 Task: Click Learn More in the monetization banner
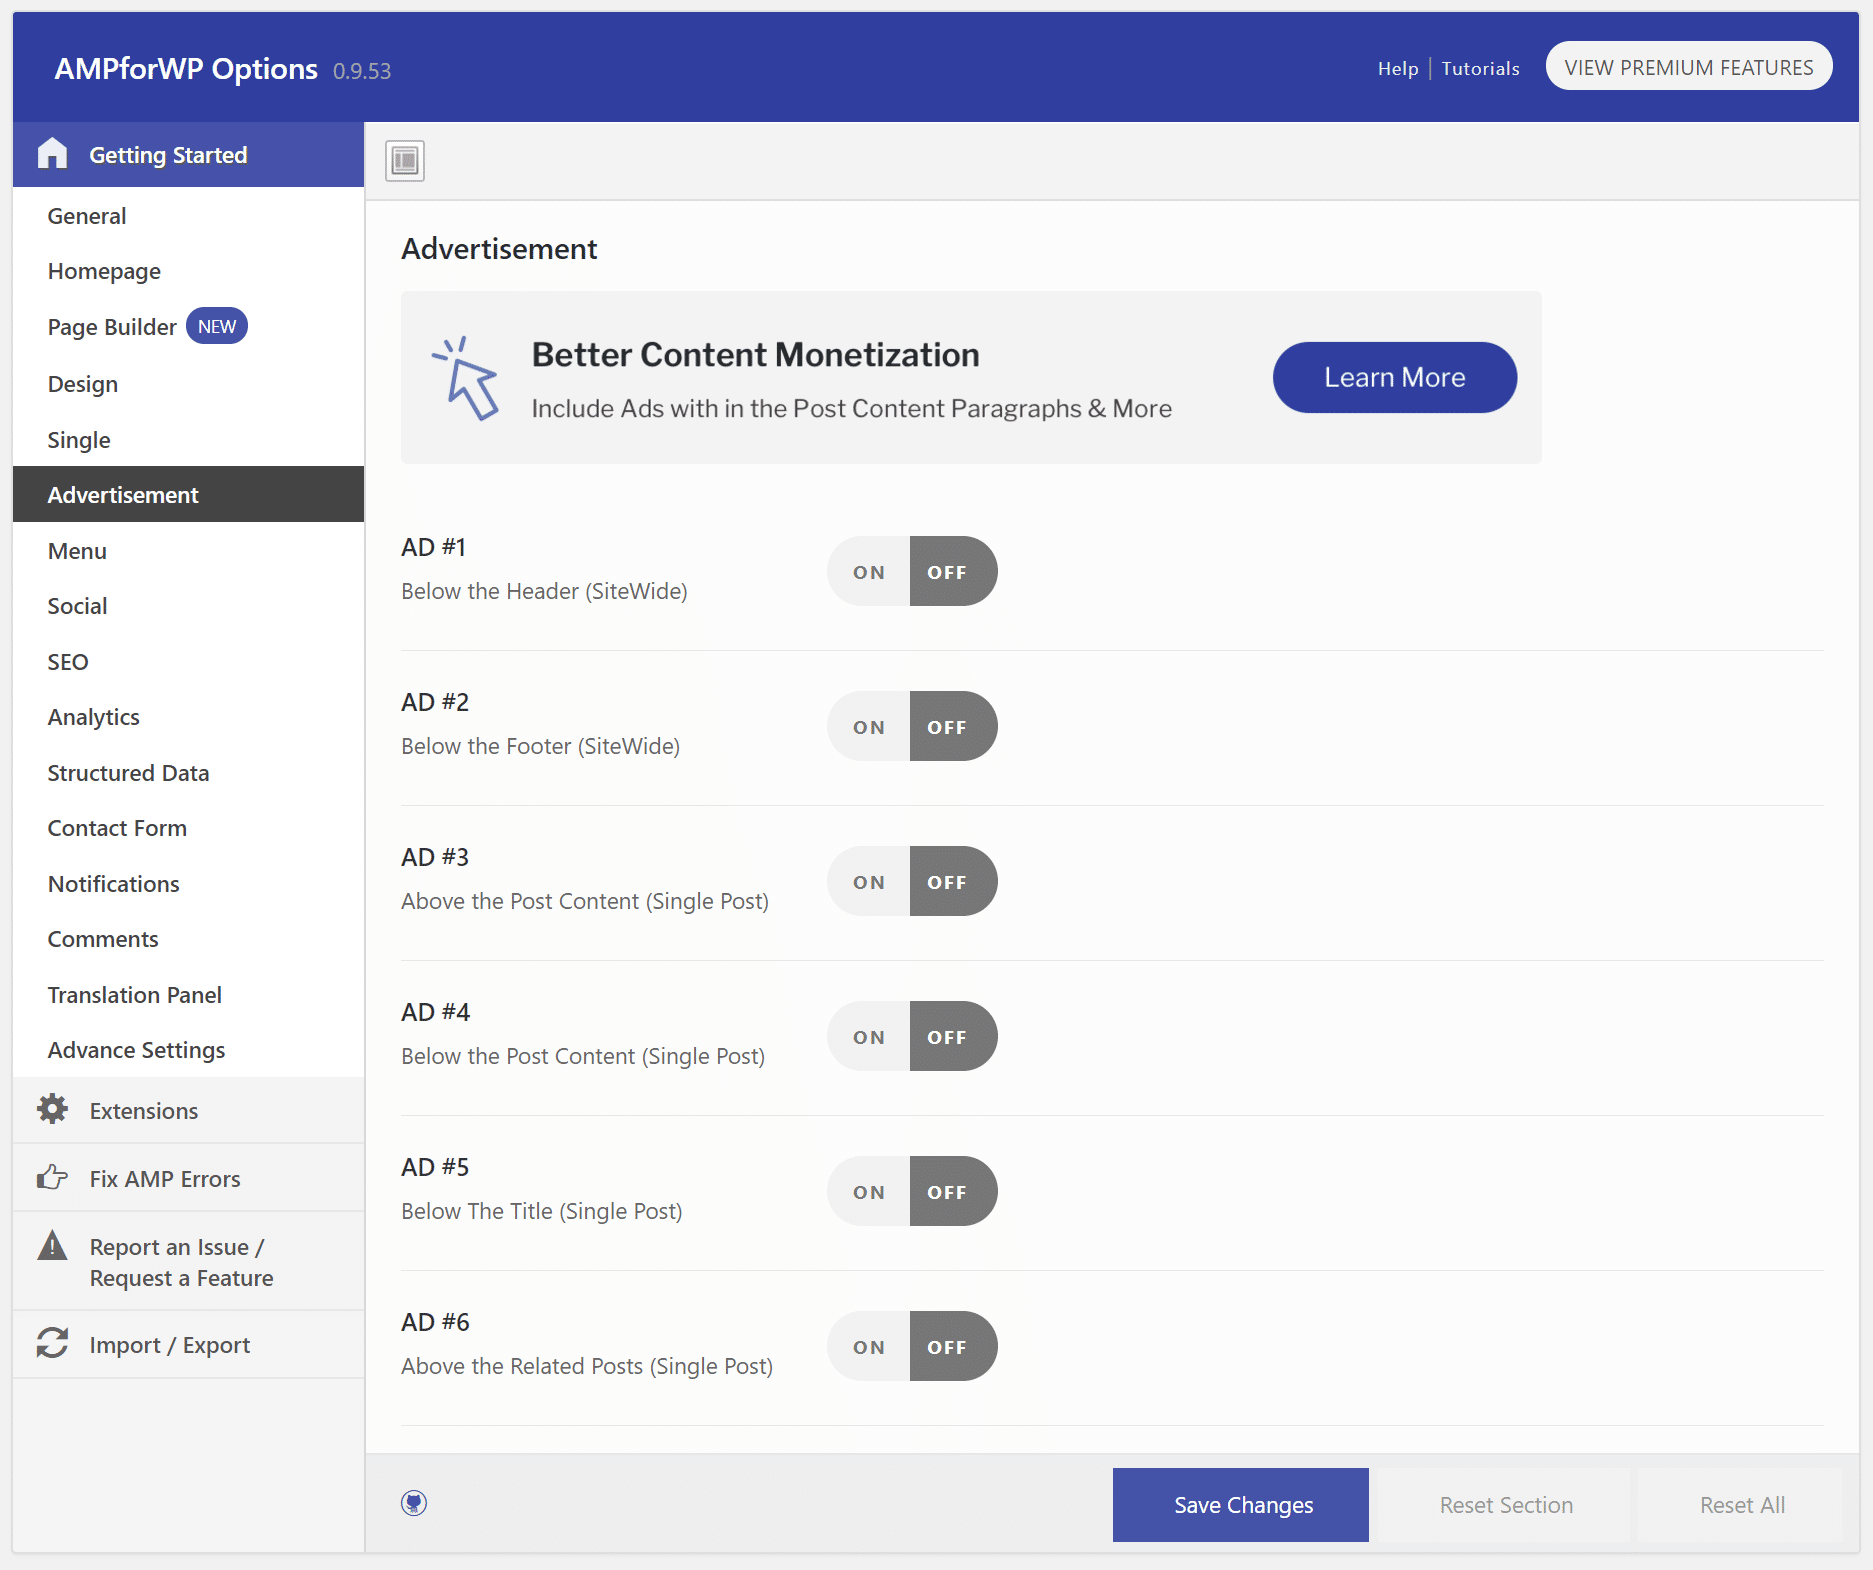[x=1394, y=378]
